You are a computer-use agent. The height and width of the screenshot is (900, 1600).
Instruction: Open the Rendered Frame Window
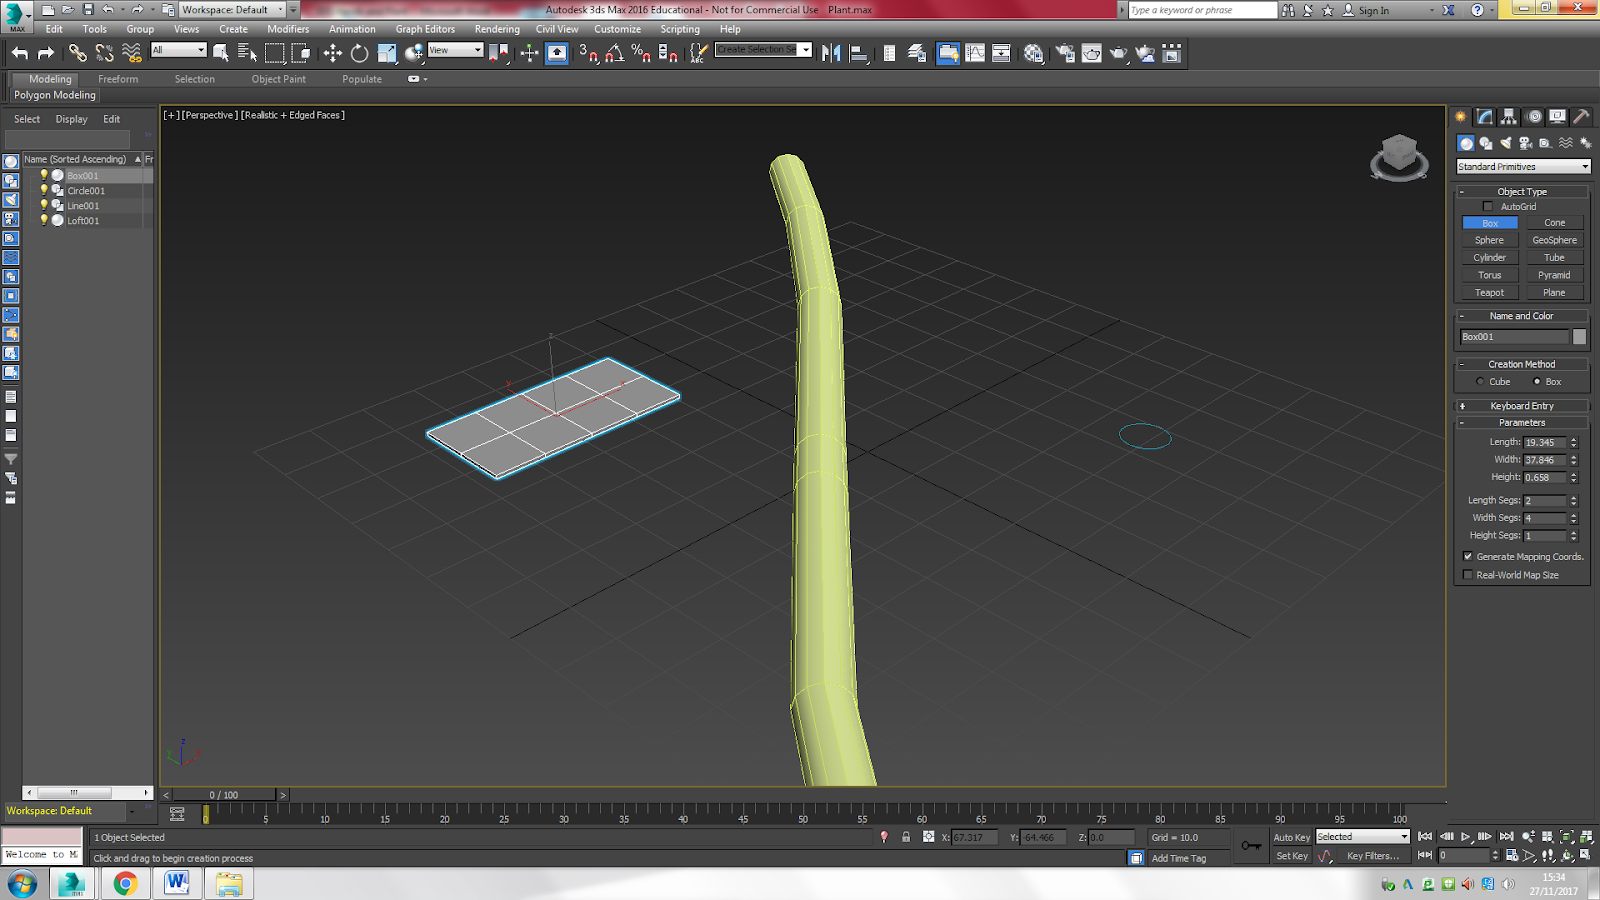tap(1092, 53)
